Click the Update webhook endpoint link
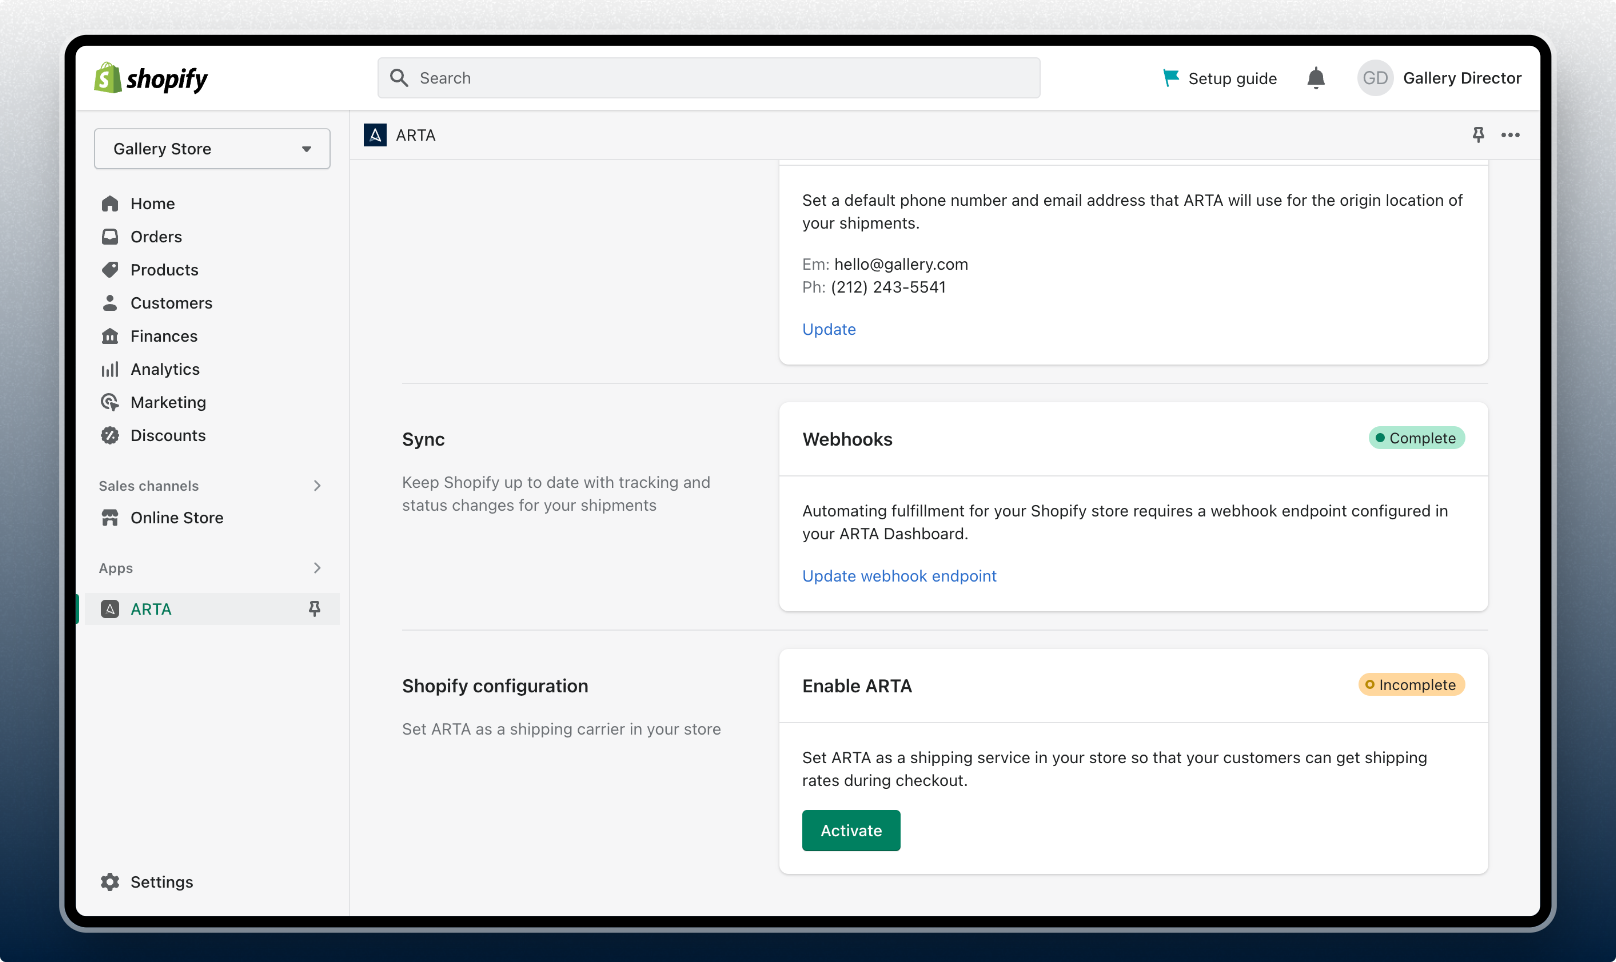The height and width of the screenshot is (962, 1616). [898, 576]
